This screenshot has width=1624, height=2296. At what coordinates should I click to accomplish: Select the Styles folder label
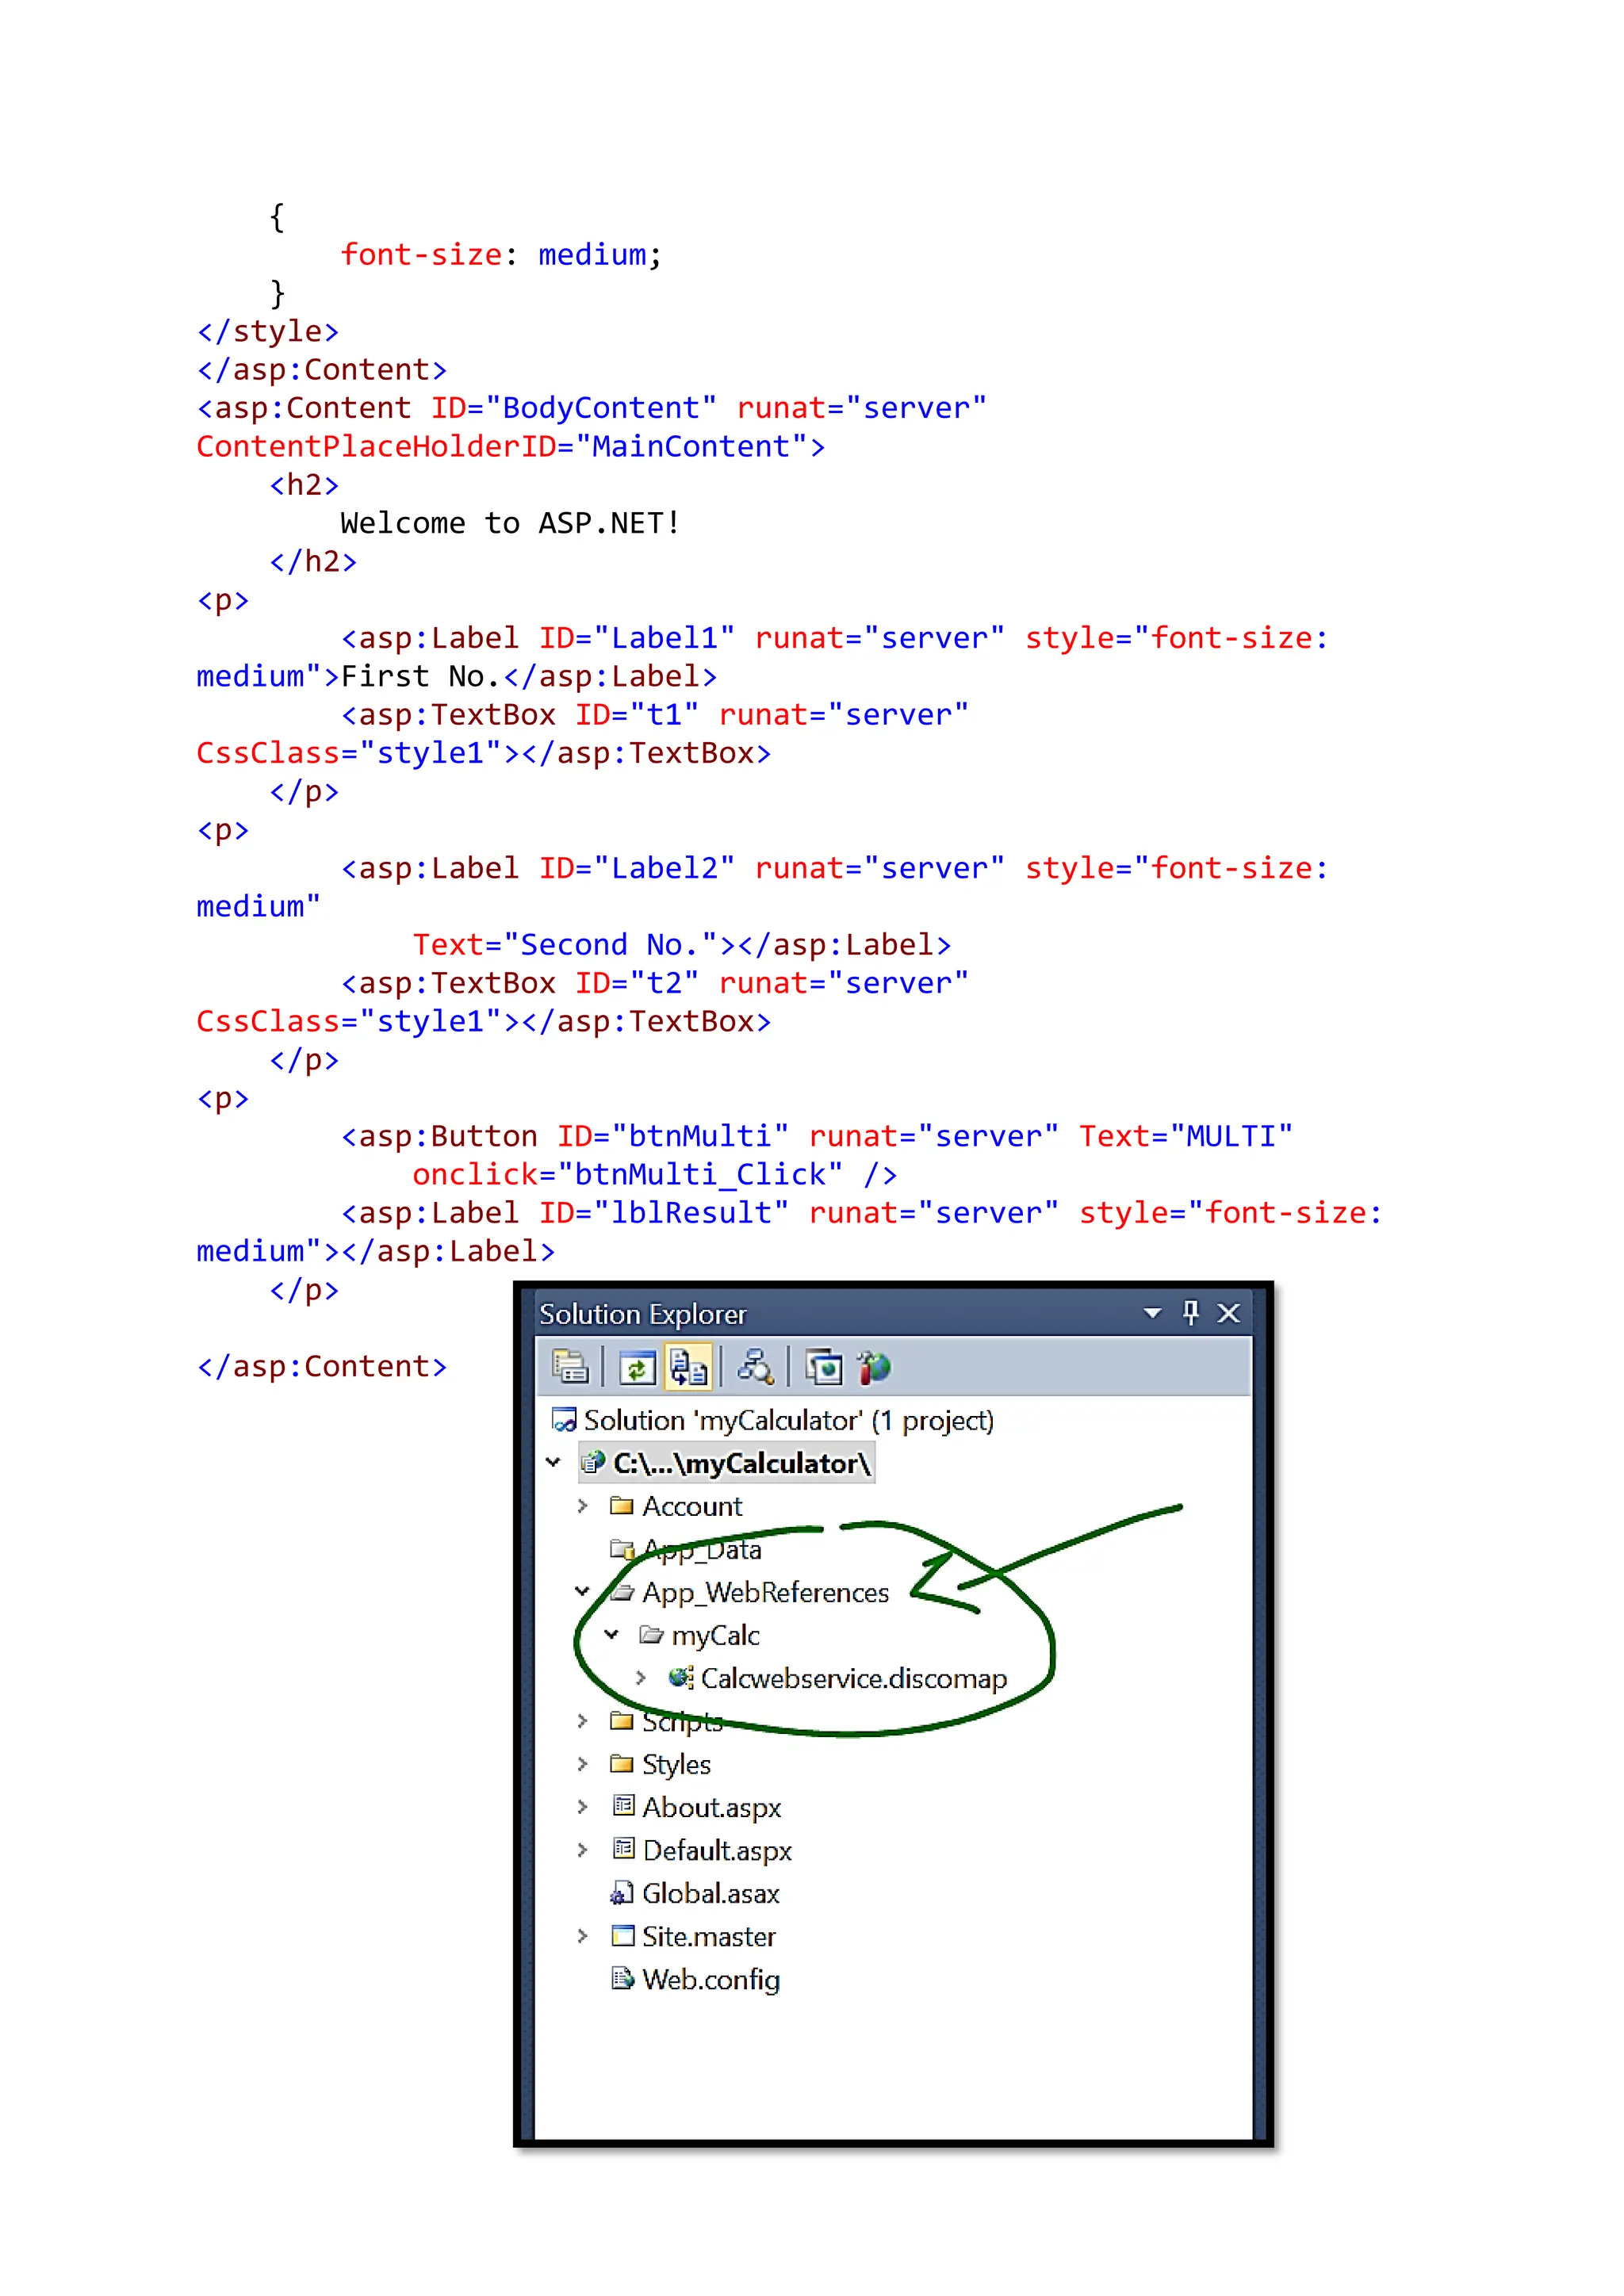click(x=676, y=1765)
